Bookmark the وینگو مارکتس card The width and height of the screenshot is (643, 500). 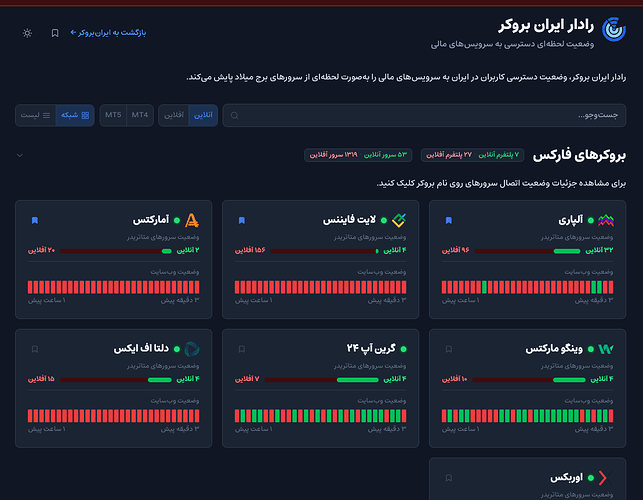click(x=449, y=349)
